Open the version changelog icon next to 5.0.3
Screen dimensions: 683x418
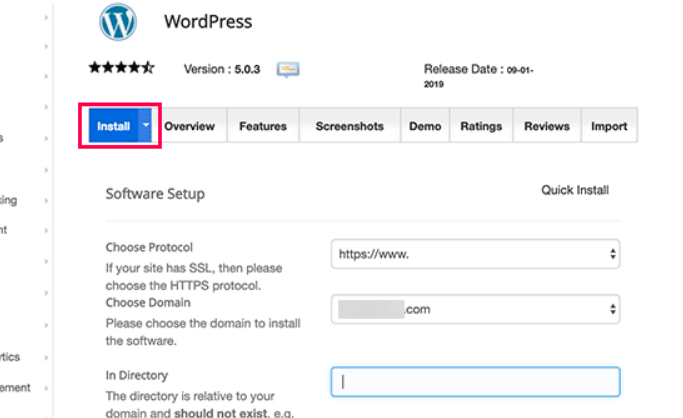288,69
